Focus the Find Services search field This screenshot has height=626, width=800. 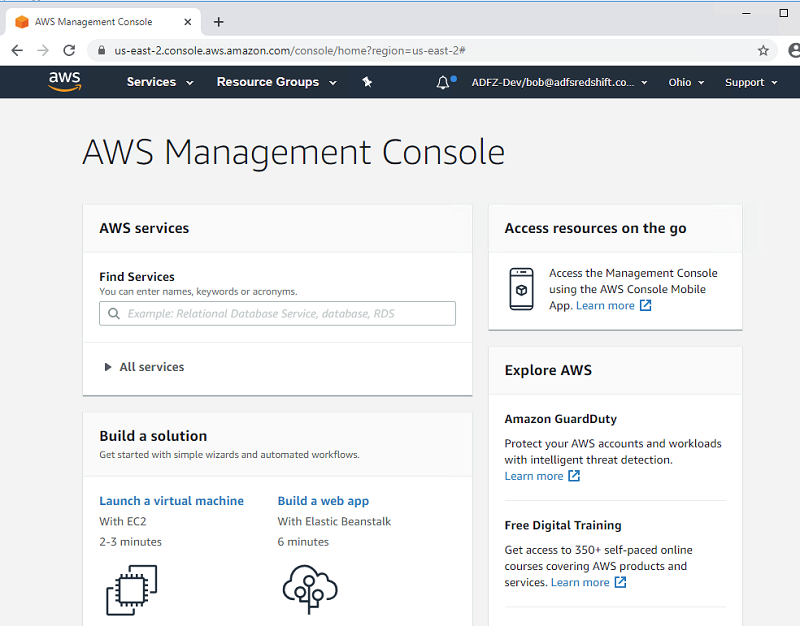click(277, 313)
